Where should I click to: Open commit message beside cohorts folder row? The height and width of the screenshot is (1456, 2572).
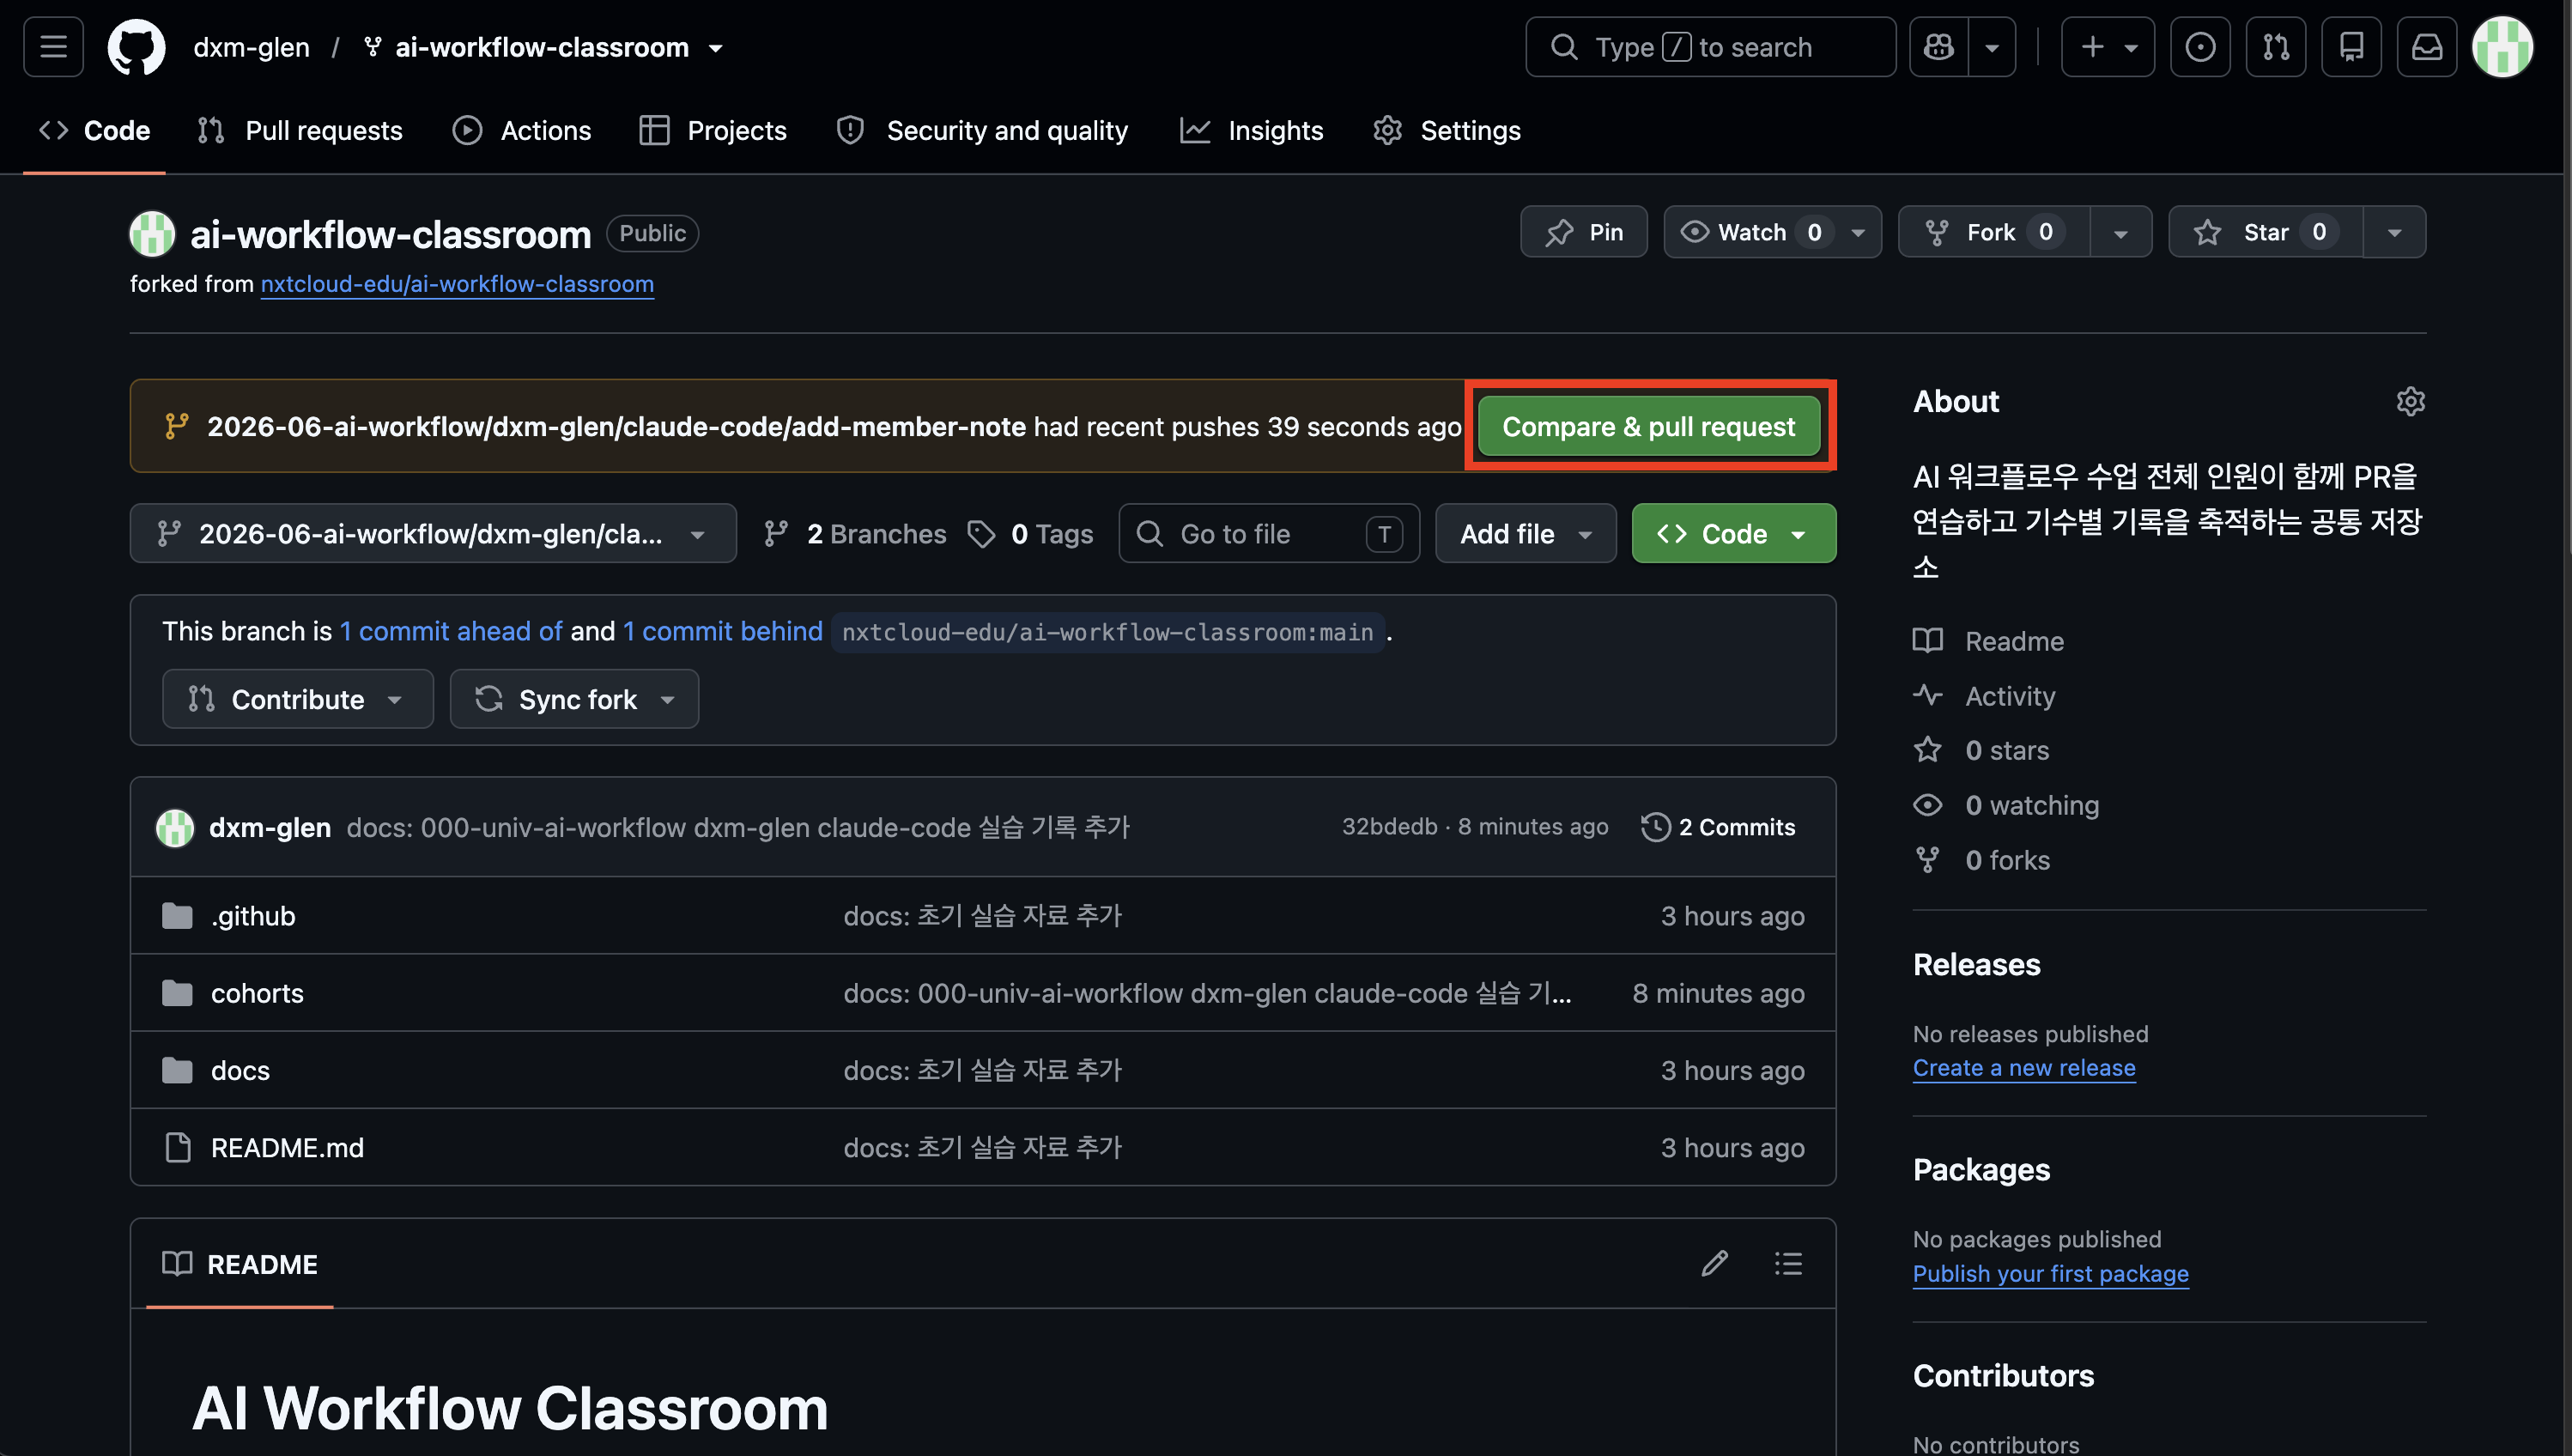[1207, 993]
